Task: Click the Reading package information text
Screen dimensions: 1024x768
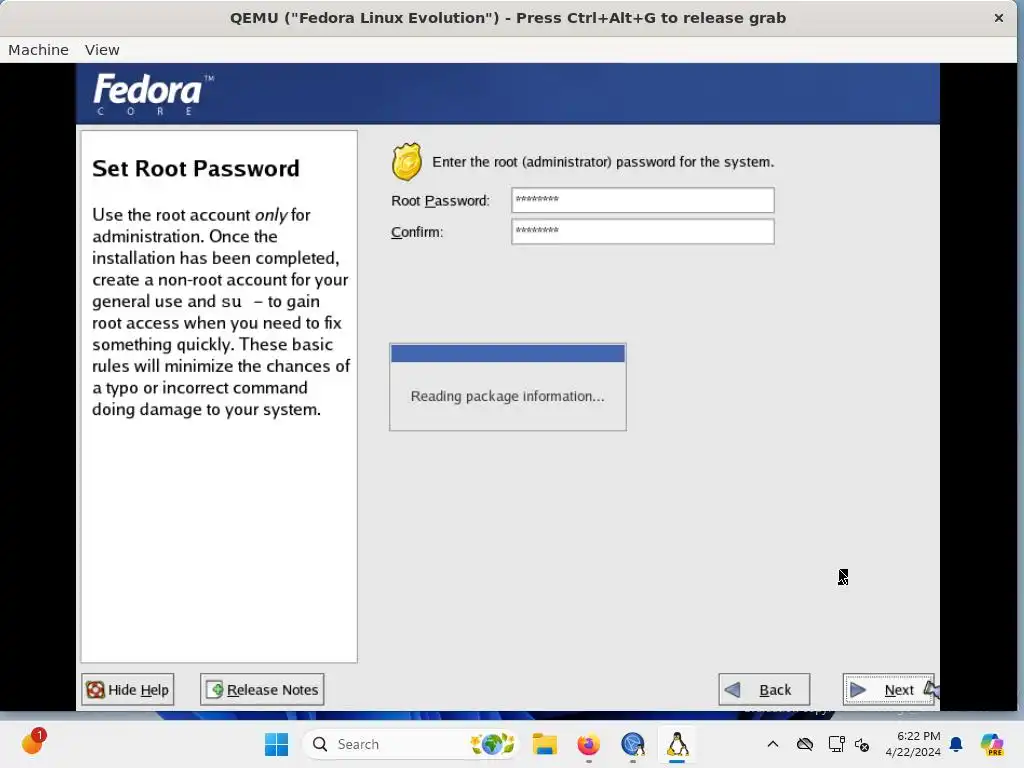Action: pos(507,396)
